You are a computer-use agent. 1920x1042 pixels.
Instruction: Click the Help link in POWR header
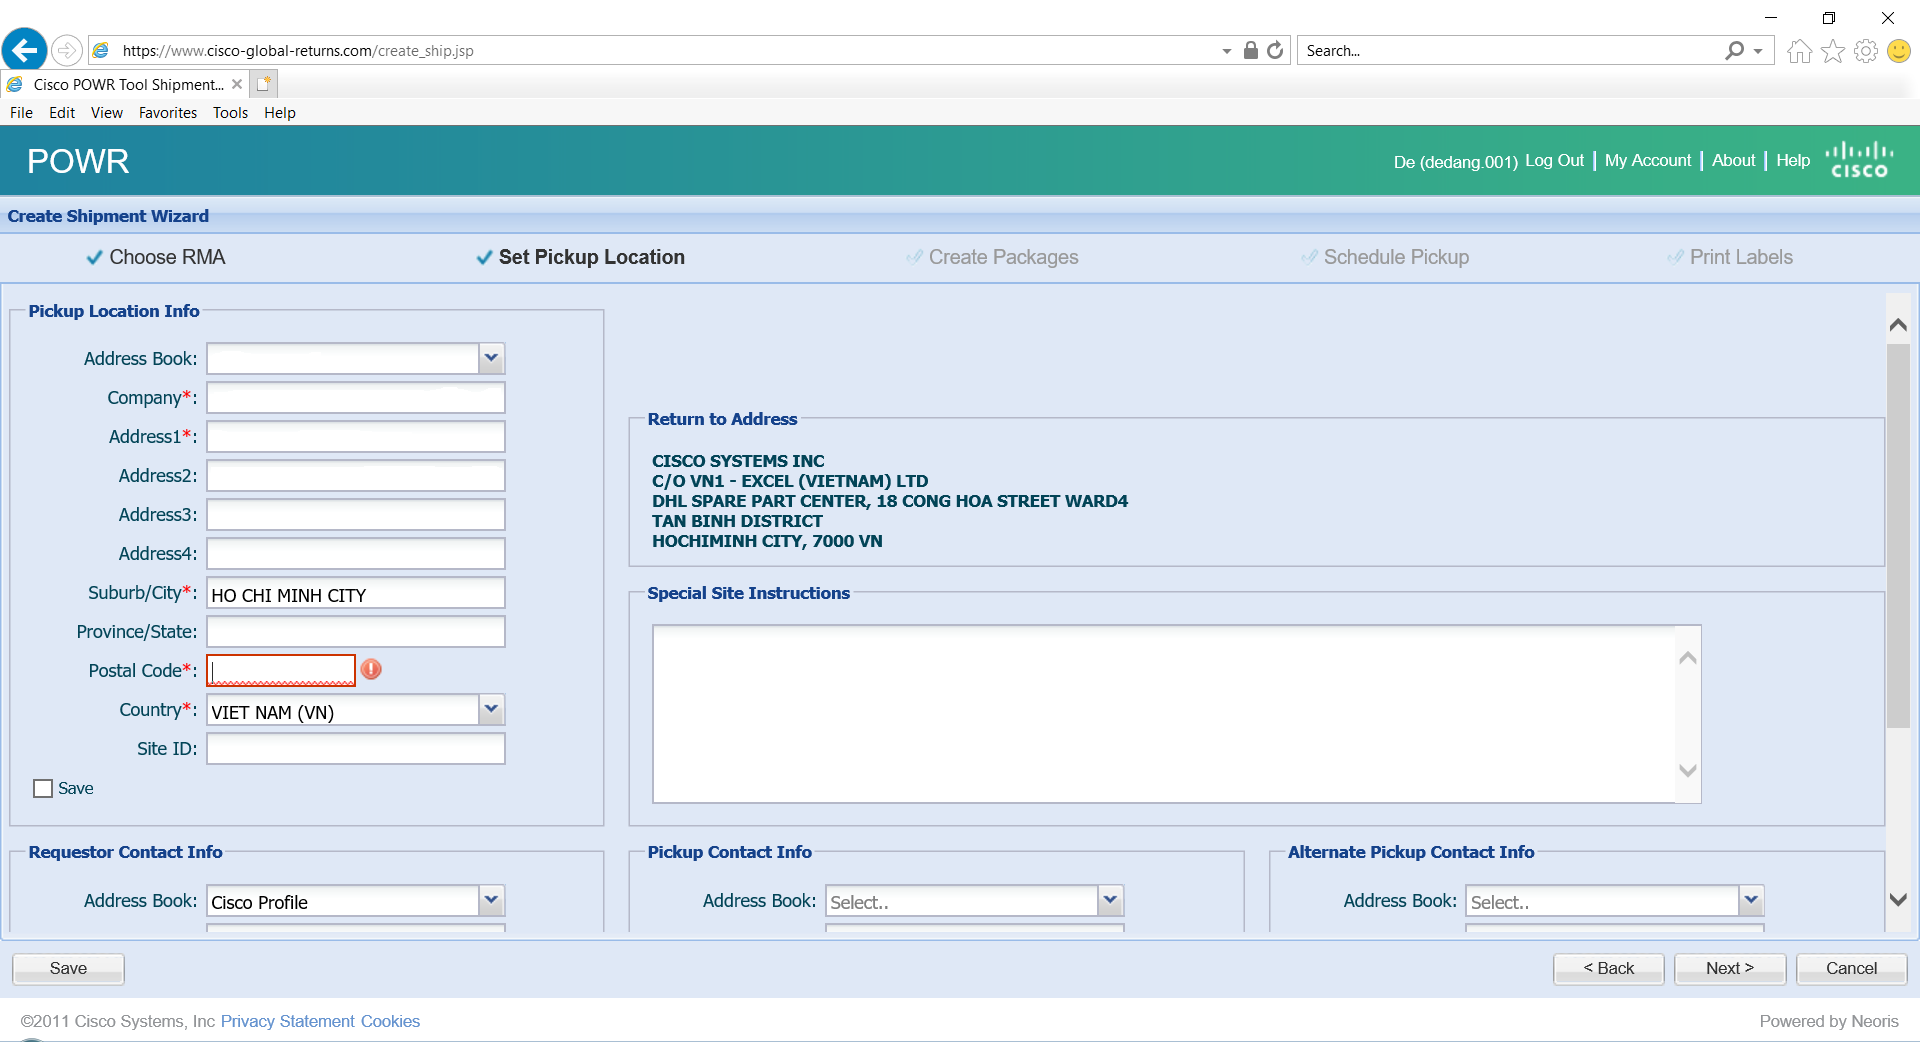[x=1793, y=160]
